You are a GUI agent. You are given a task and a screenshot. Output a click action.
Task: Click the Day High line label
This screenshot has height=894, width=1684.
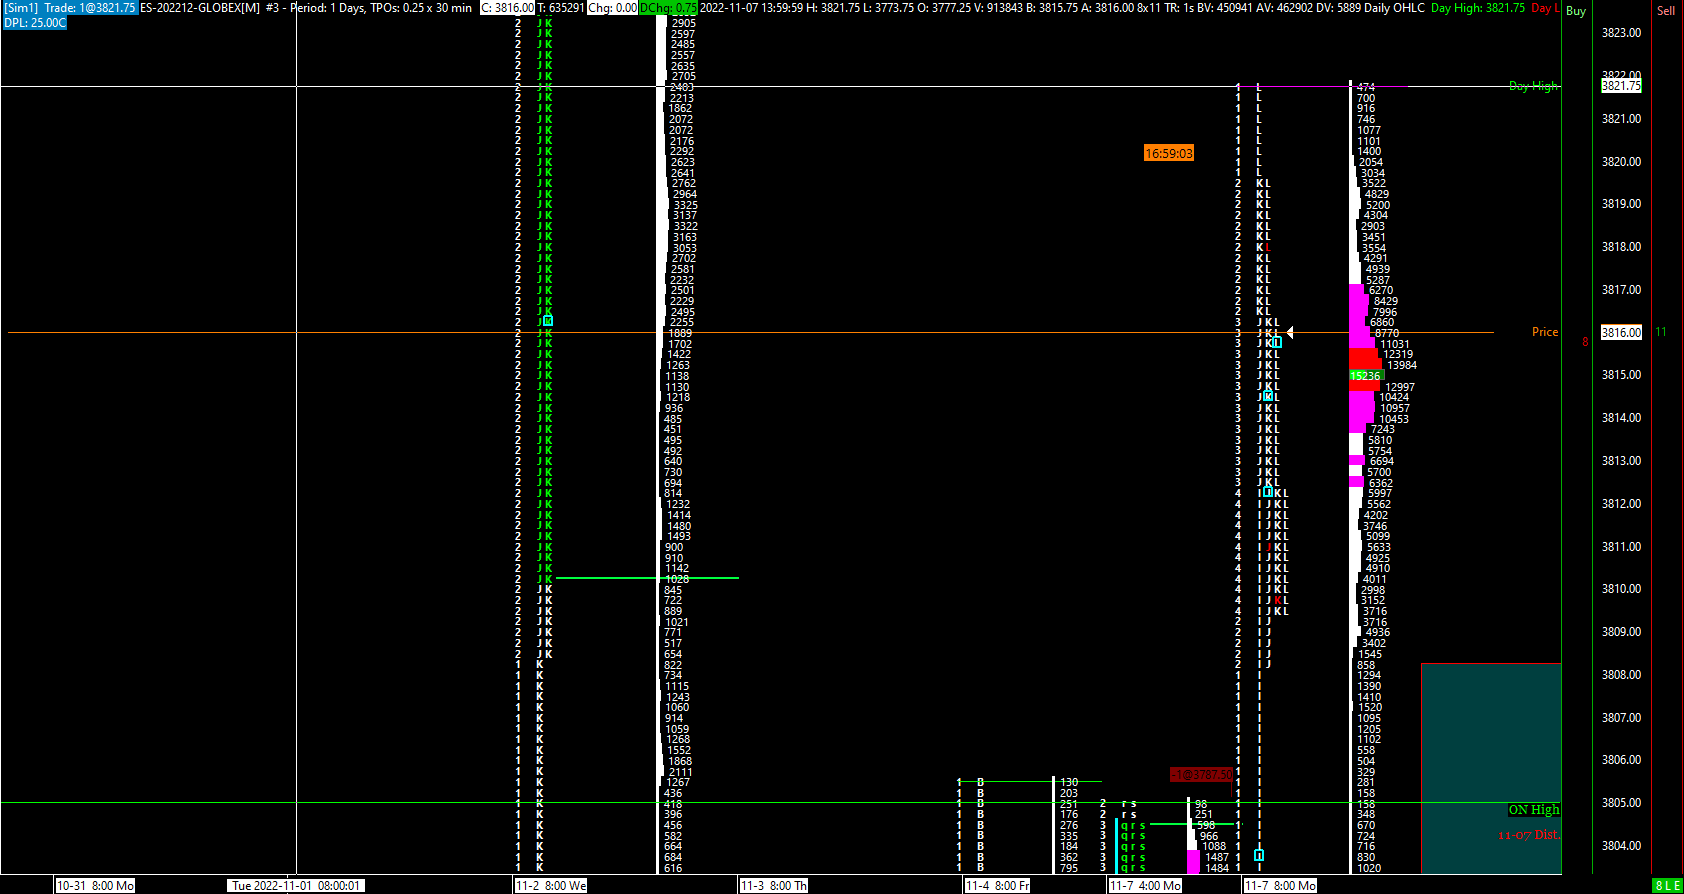pos(1533,86)
